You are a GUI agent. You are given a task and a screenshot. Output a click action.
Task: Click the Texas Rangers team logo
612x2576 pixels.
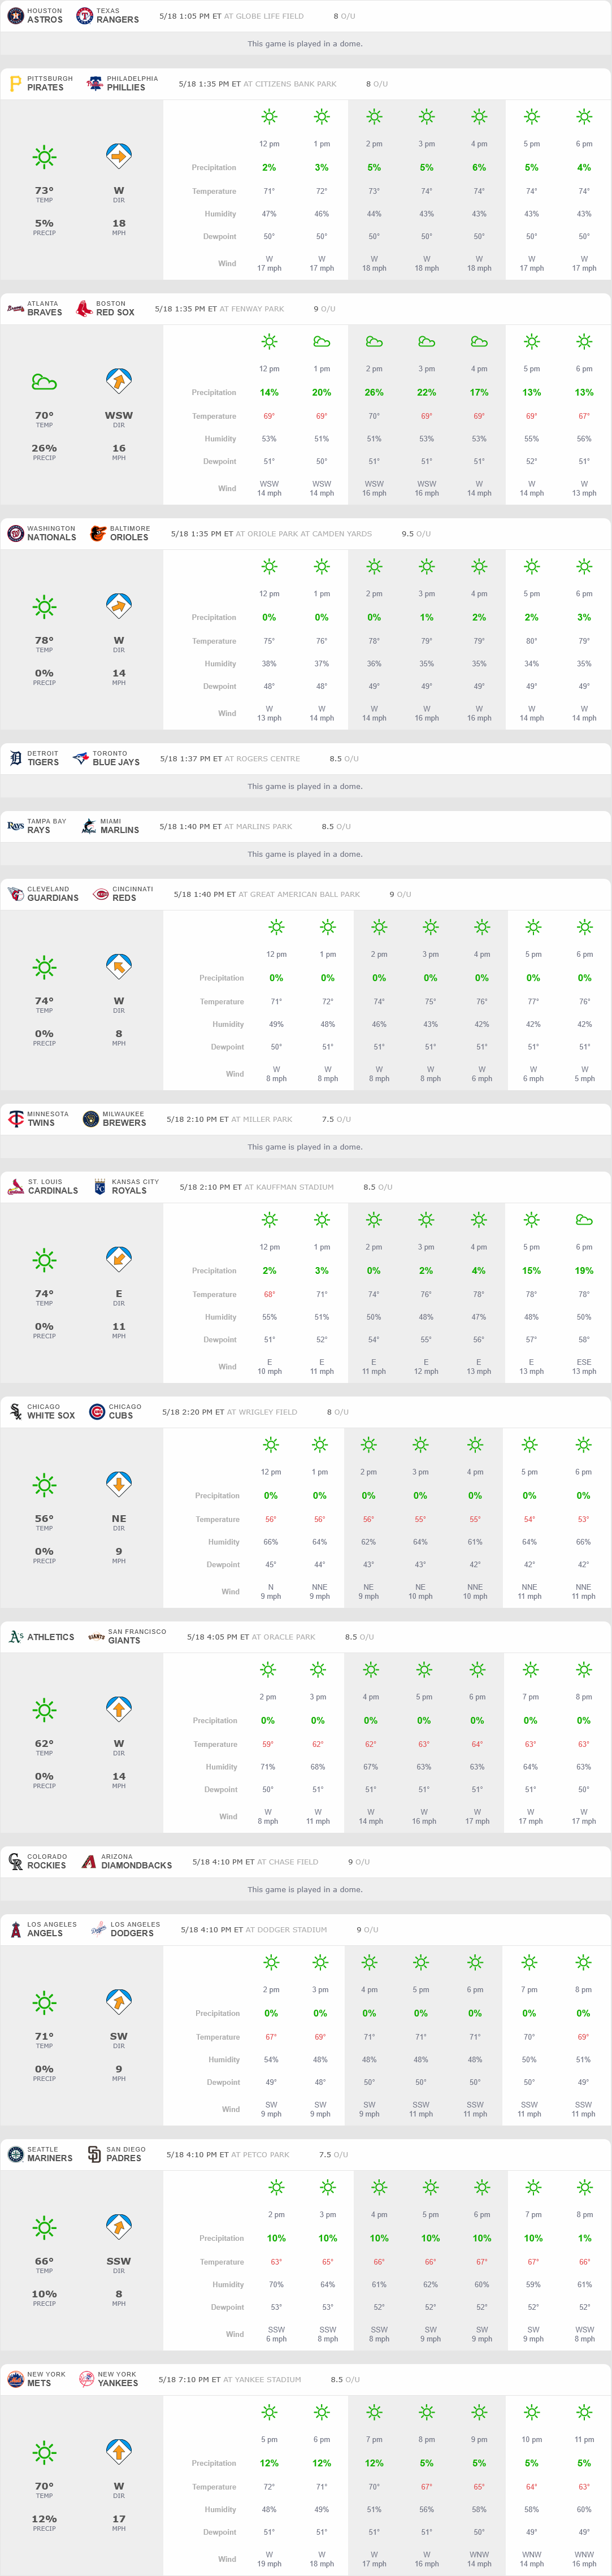85,16
